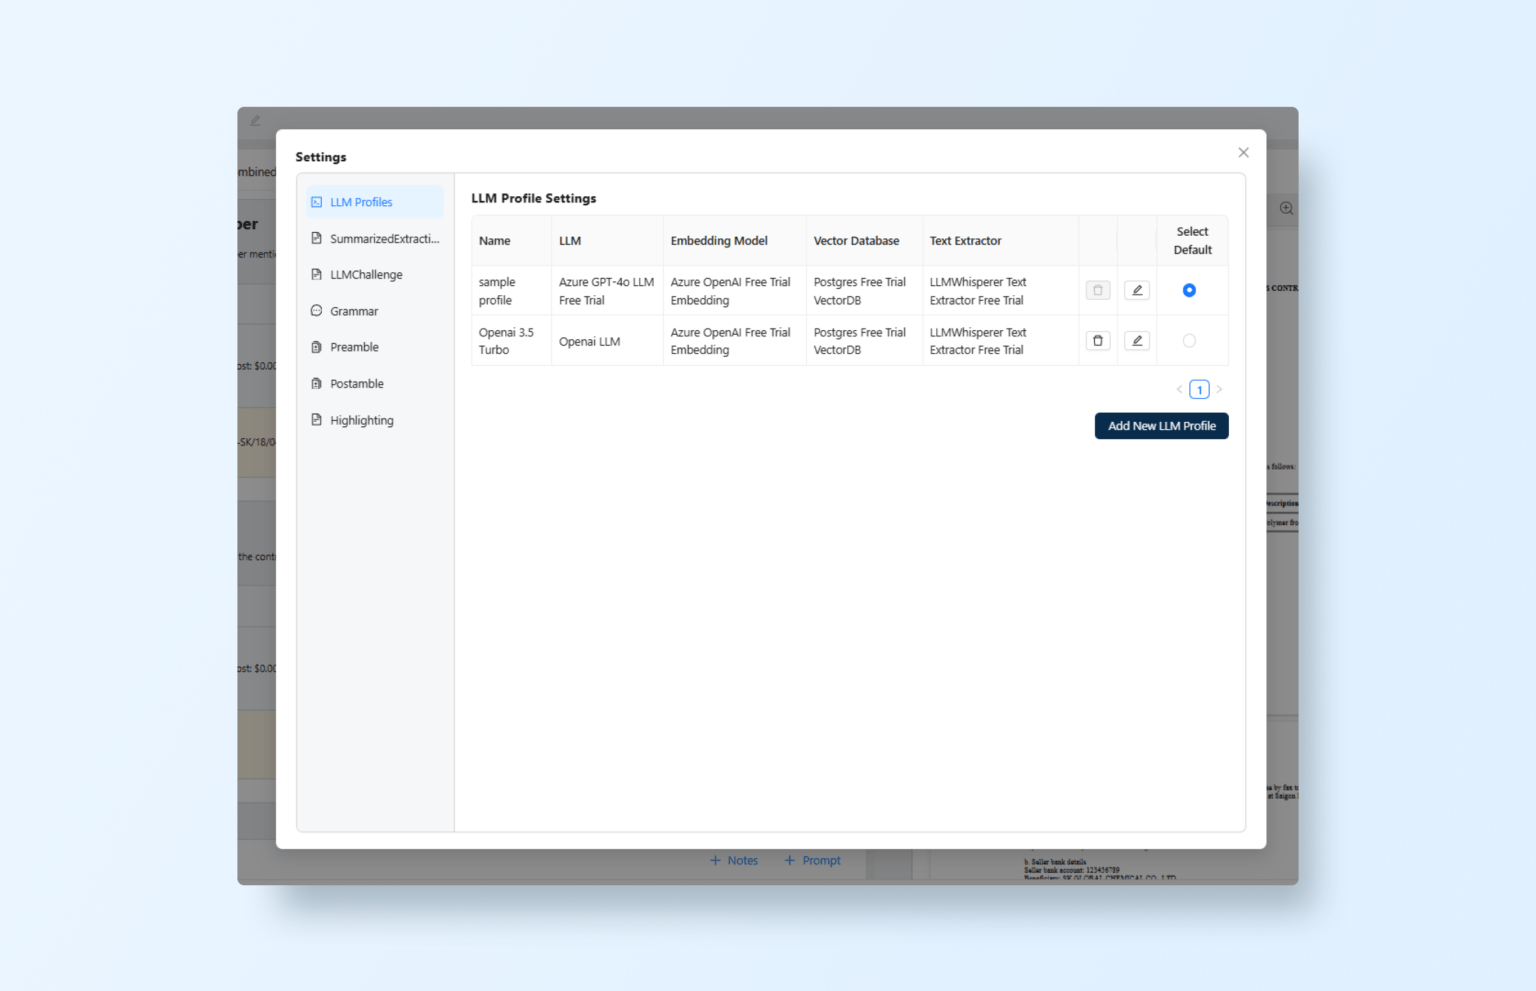Open the LLMChallenge settings section

point(316,274)
